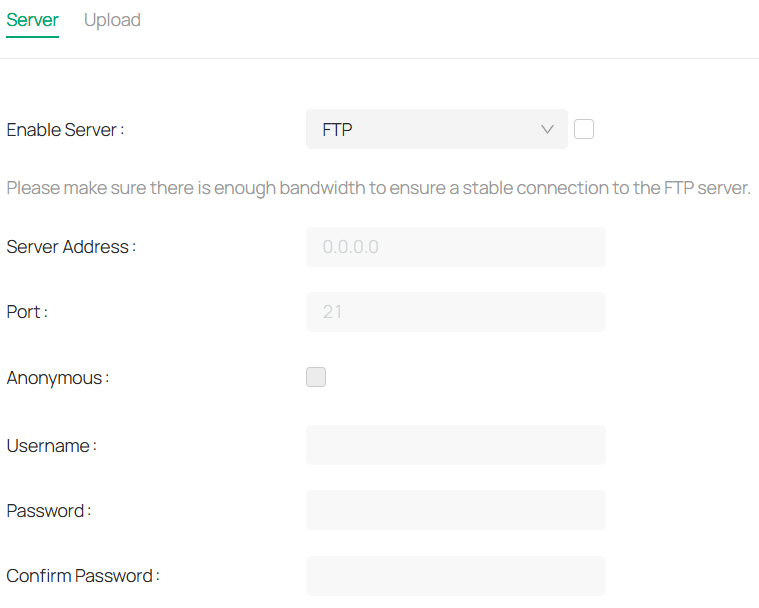The width and height of the screenshot is (759, 608).
Task: Tick the checkbox next to the FTP dropdown
Action: pyautogui.click(x=584, y=129)
